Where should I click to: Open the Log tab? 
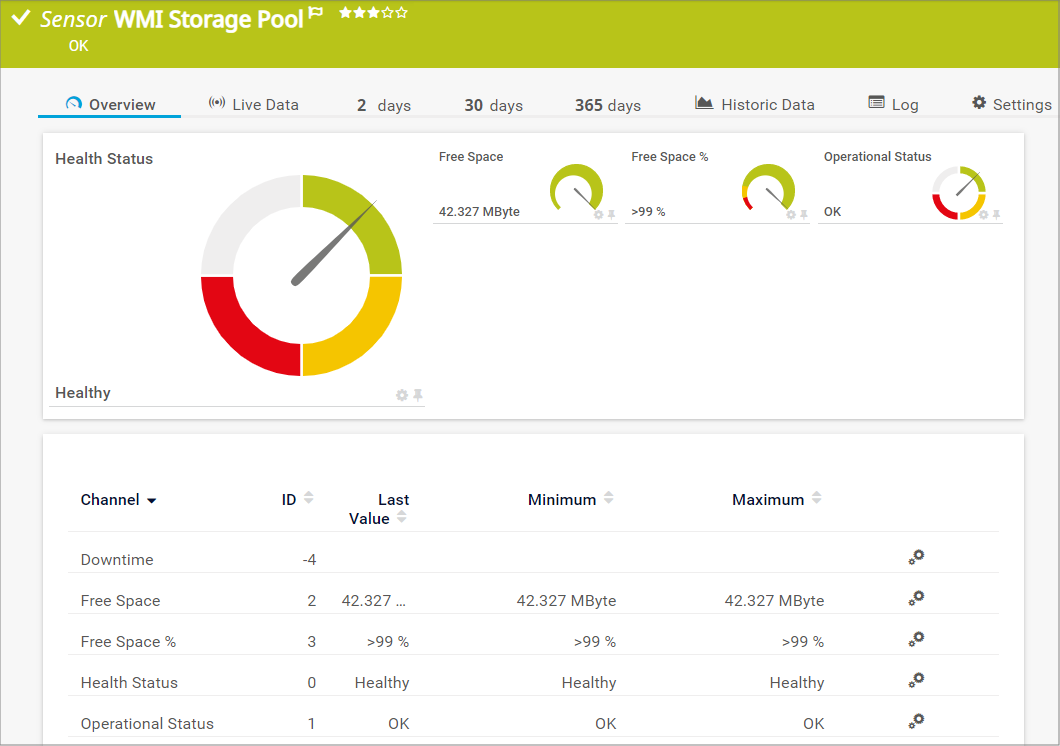coord(893,104)
